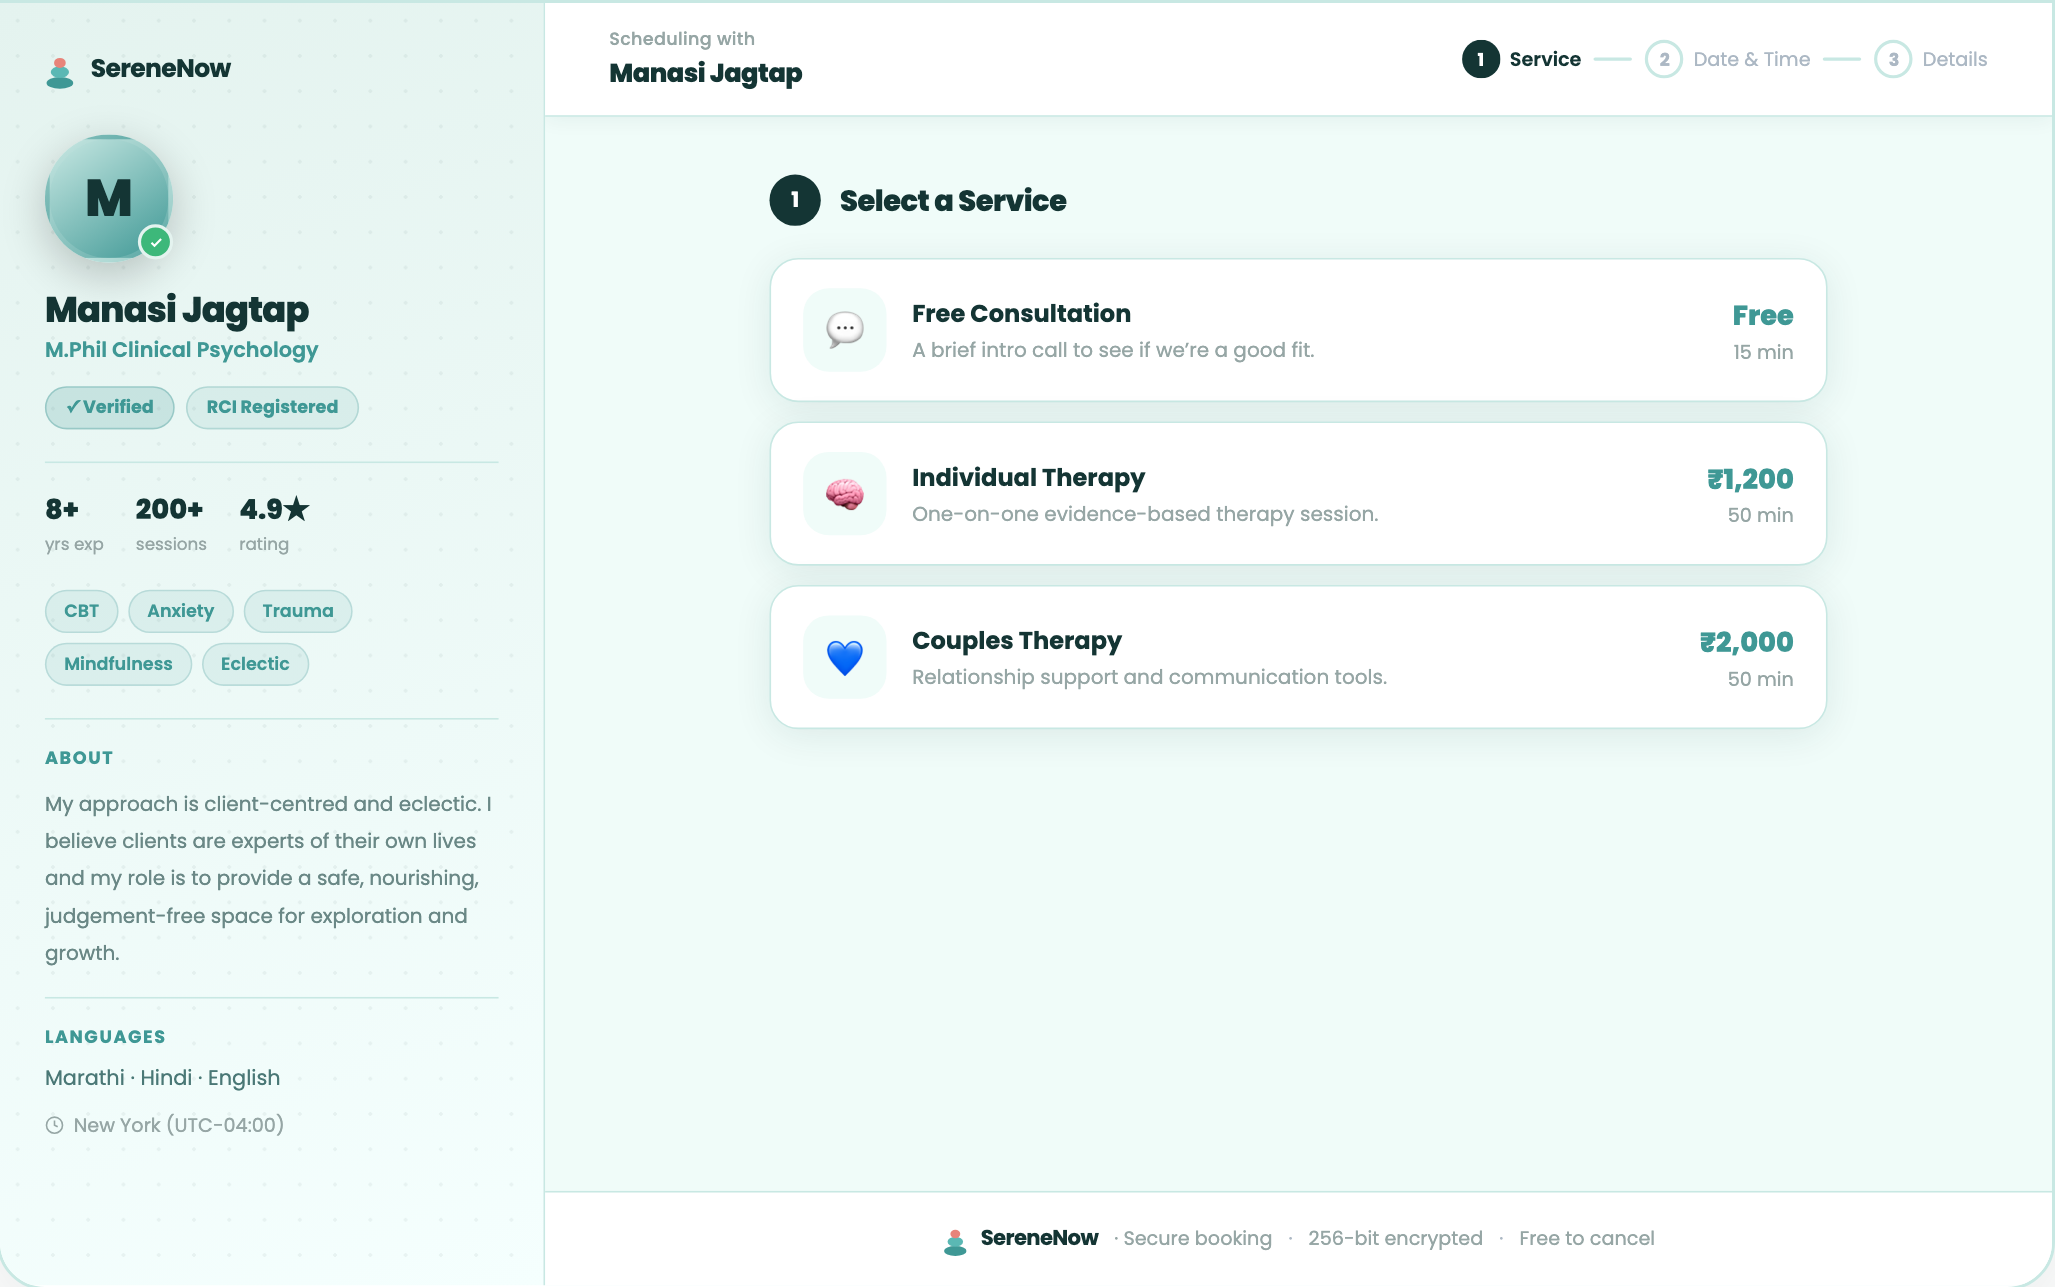Click the Free price label
The height and width of the screenshot is (1287, 2055).
pos(1763,315)
